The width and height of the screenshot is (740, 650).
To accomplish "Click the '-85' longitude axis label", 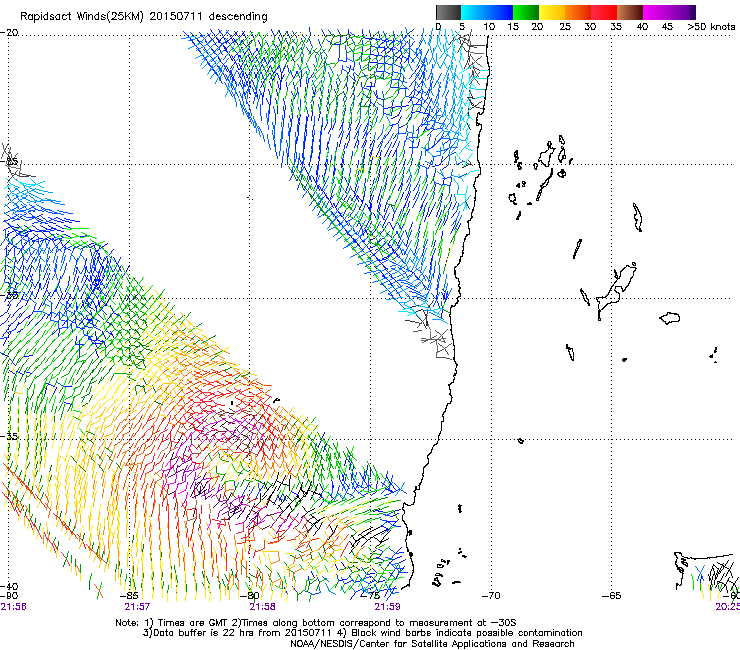I will 129,596.
